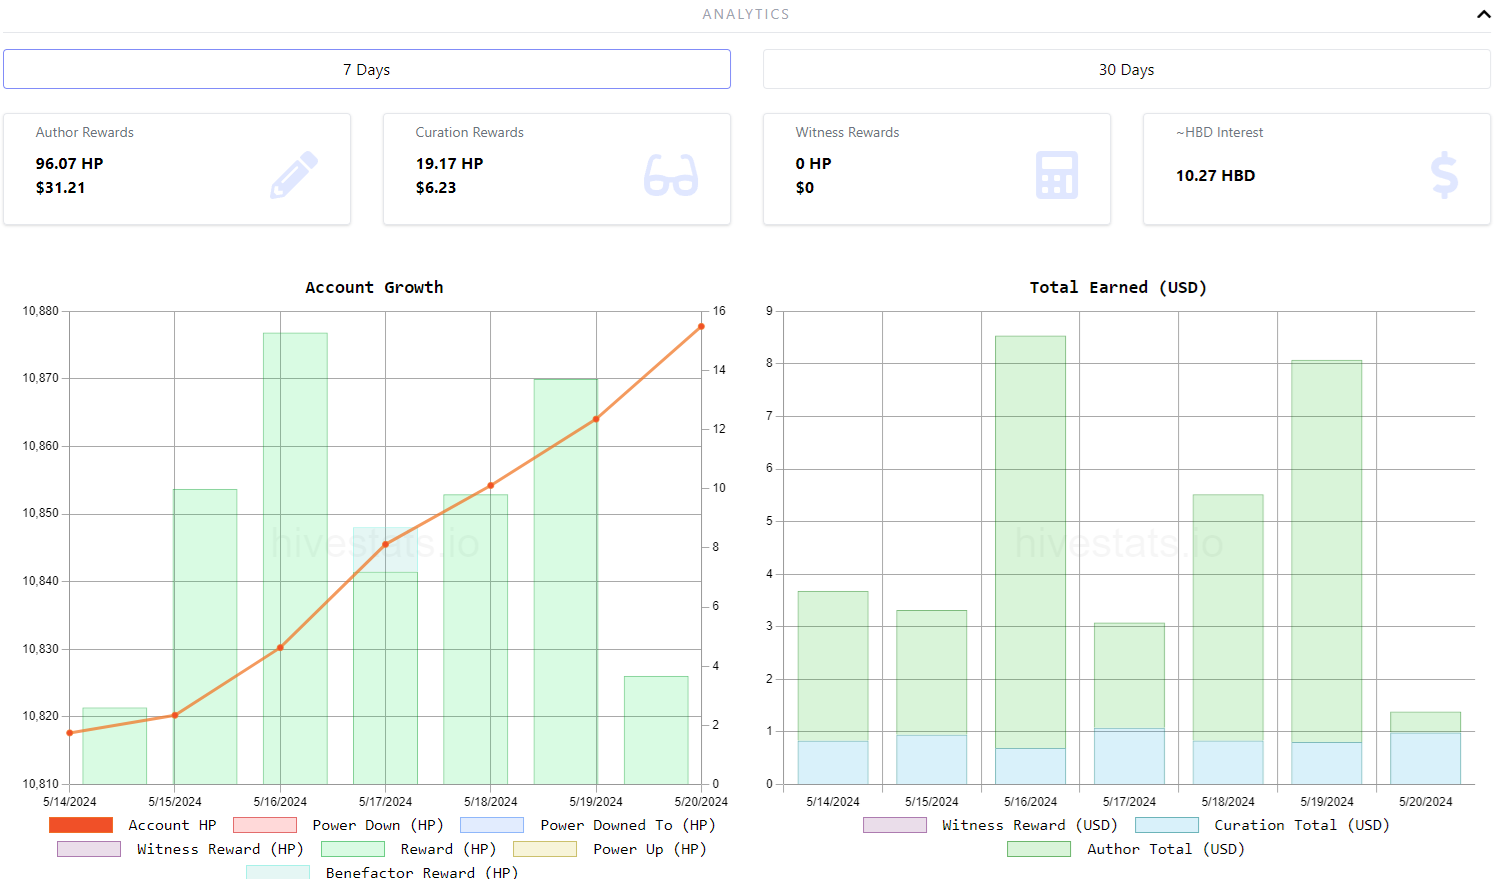Toggle the Curation Total (USD) legend swatch
Viewport: 1495px width, 879px height.
(x=1167, y=825)
